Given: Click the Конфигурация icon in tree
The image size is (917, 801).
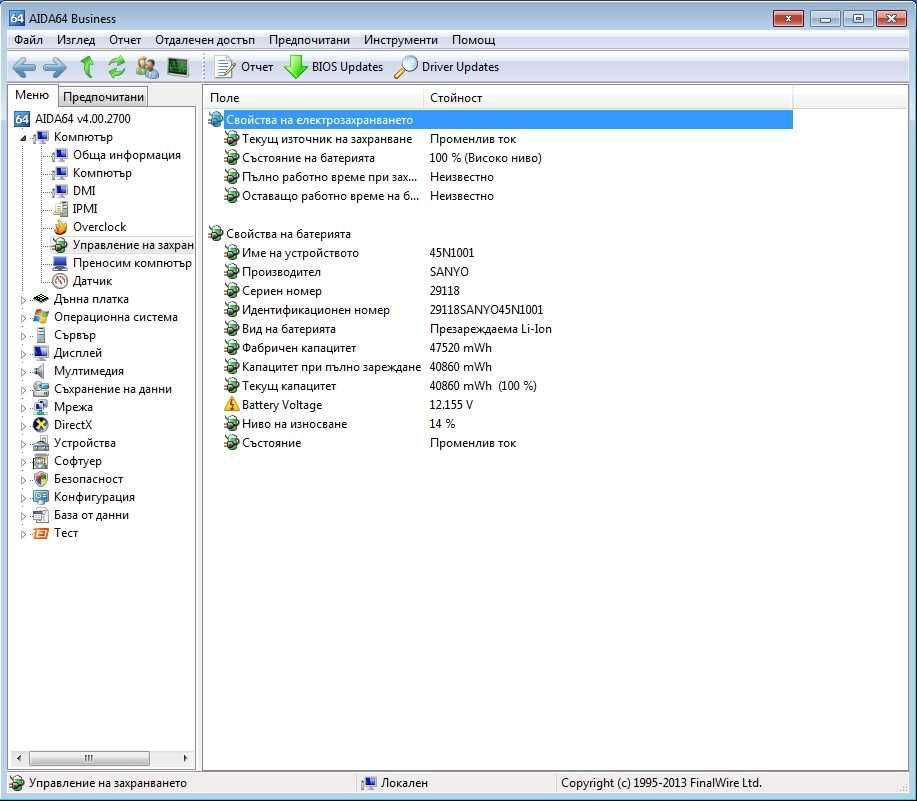Looking at the screenshot, I should coord(41,497).
